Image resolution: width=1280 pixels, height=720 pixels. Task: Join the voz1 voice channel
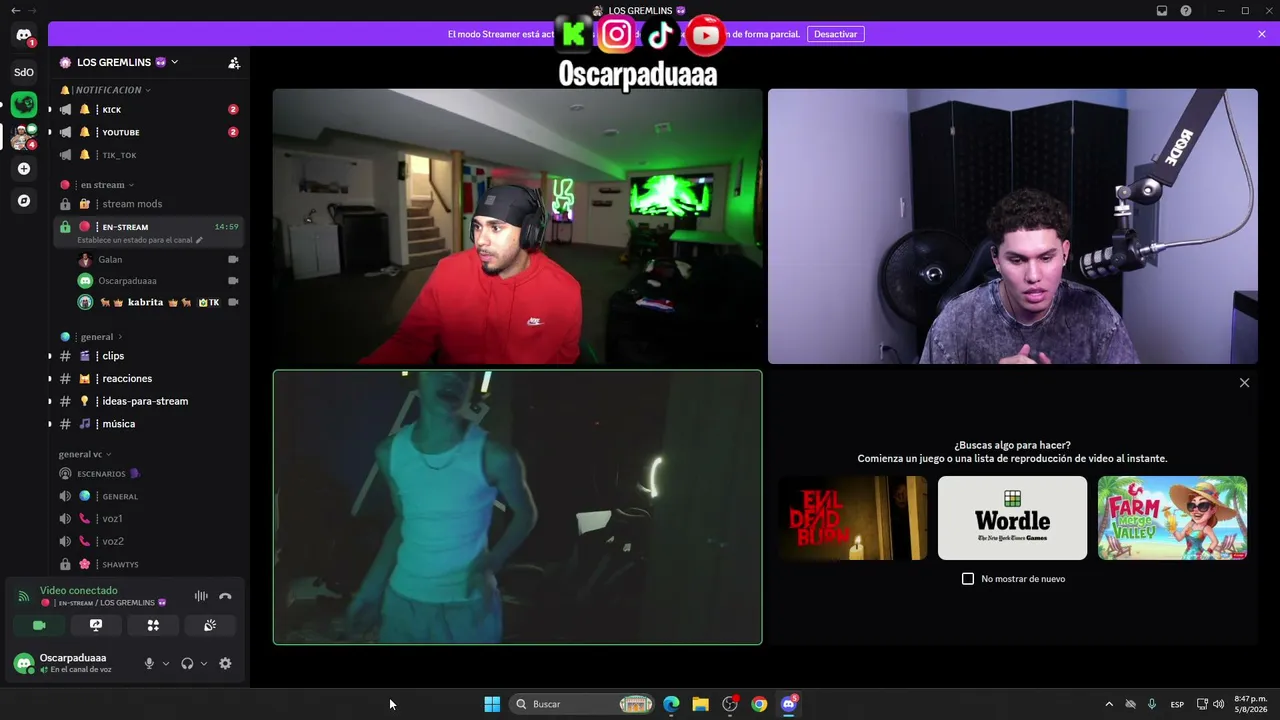pyautogui.click(x=149, y=519)
